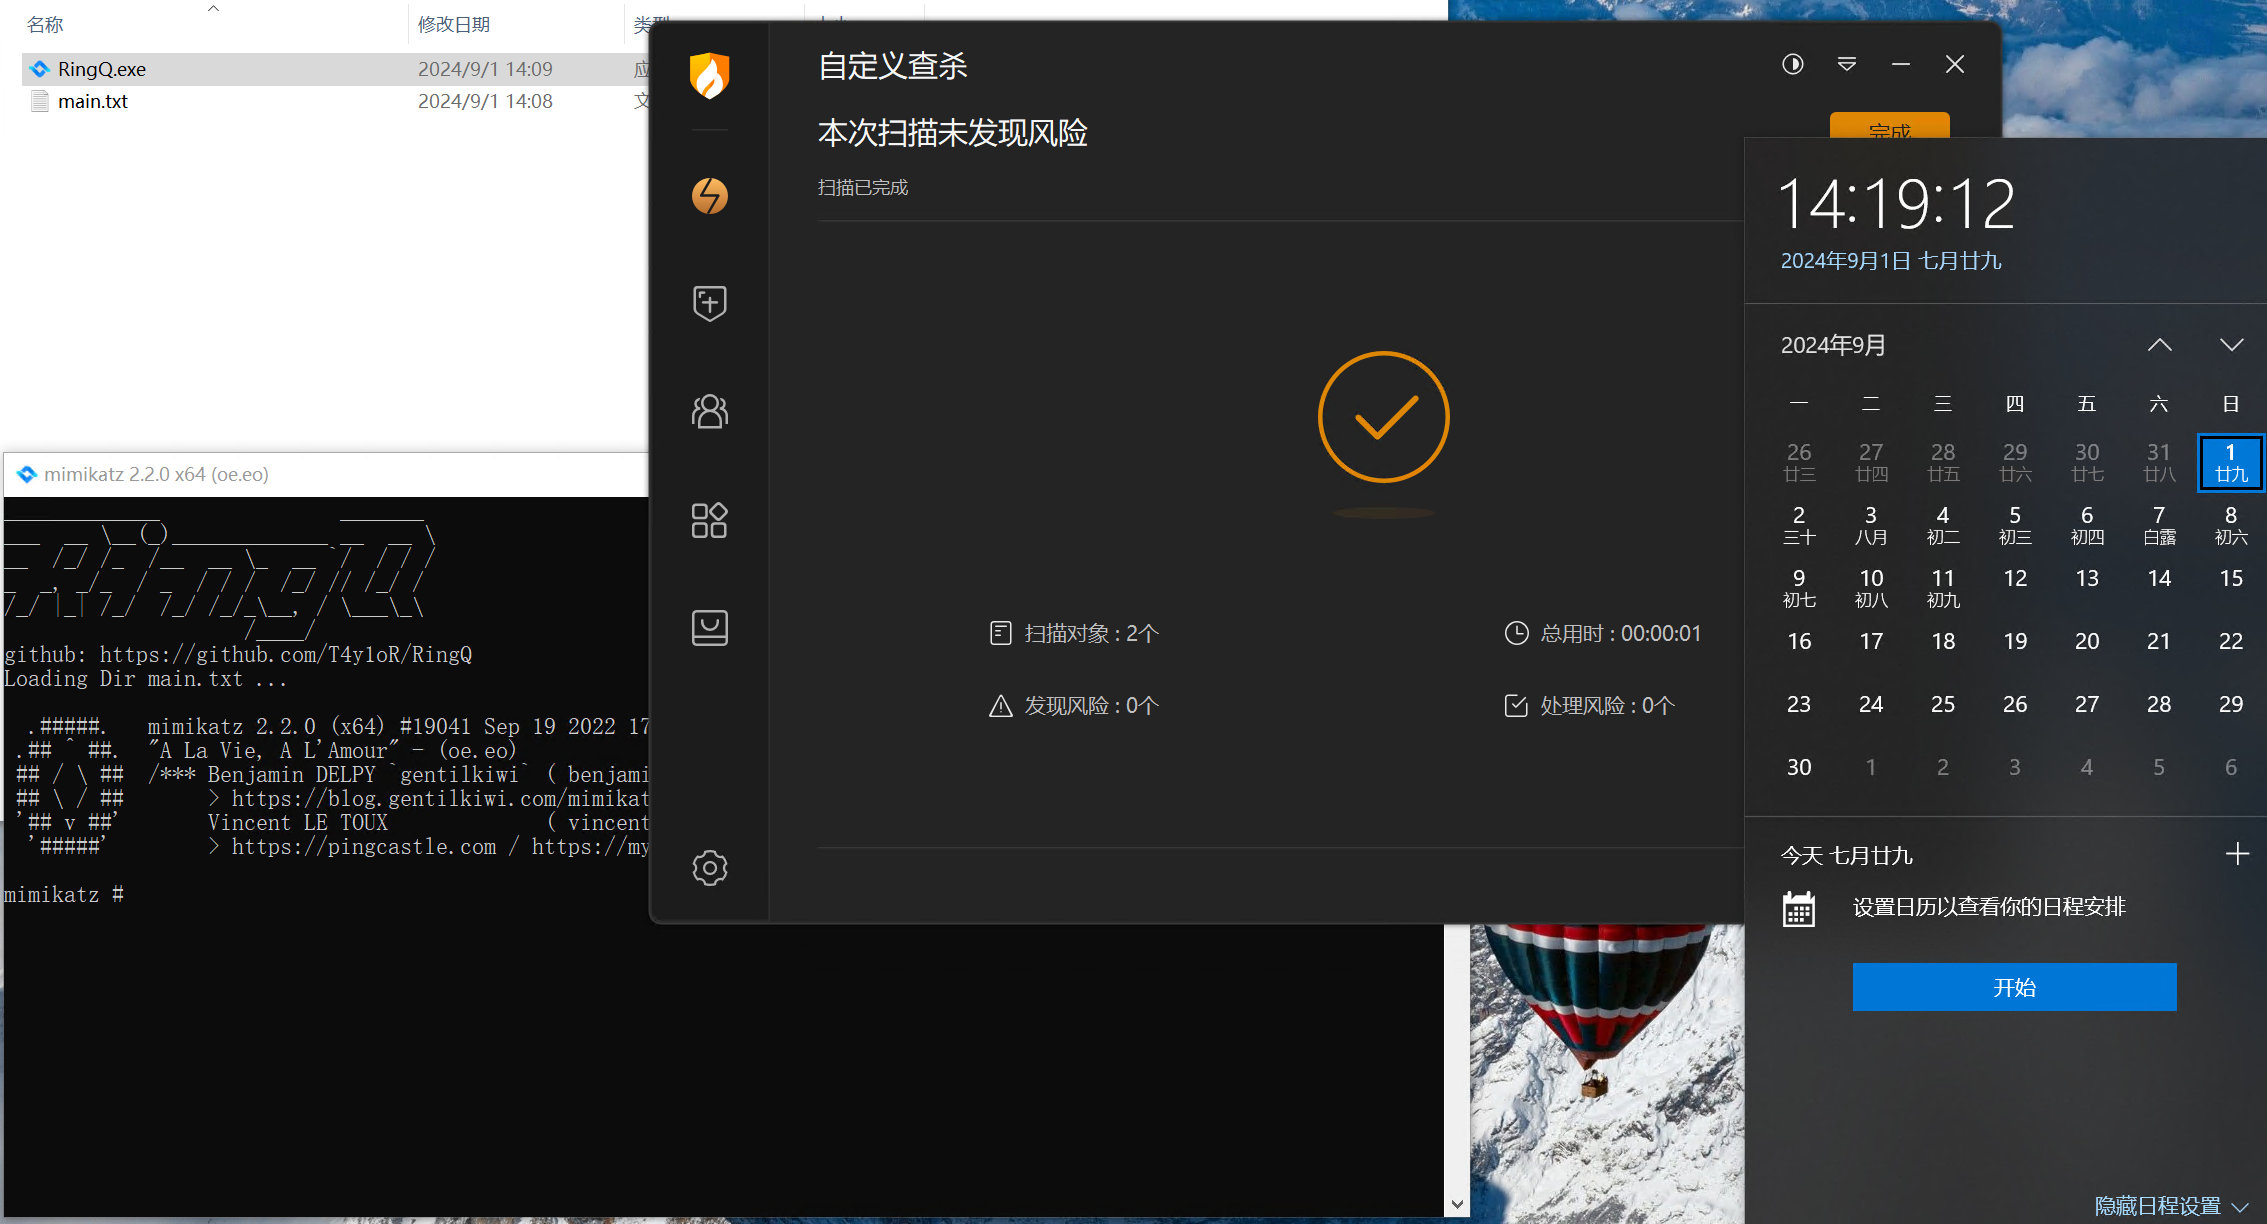Click the blue 开始 button
The height and width of the screenshot is (1224, 2267).
(x=2014, y=987)
